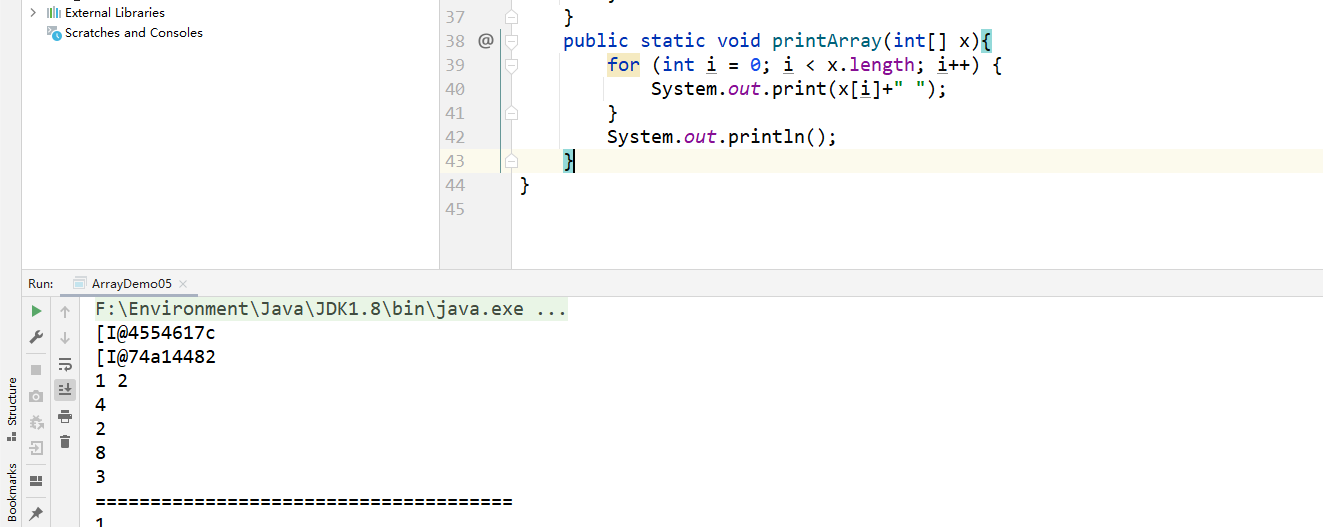Clear console with trash icon
Viewport: 1323px width, 527px height.
point(65,441)
